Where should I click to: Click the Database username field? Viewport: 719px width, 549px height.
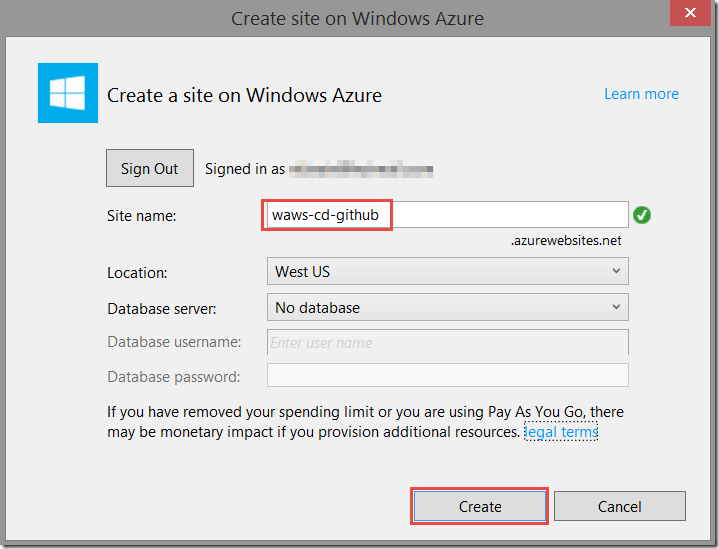(448, 342)
